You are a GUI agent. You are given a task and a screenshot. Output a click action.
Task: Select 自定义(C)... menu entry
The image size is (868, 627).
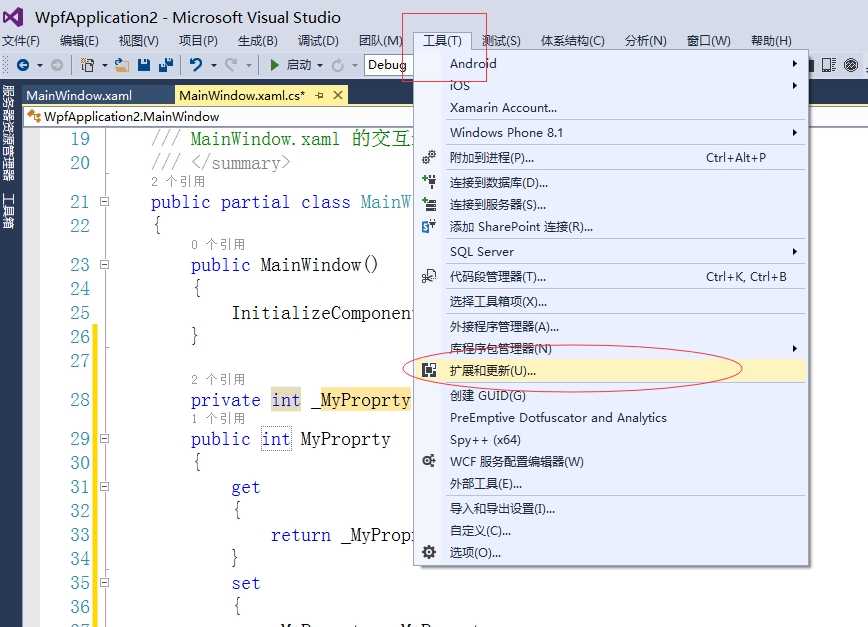609,531
